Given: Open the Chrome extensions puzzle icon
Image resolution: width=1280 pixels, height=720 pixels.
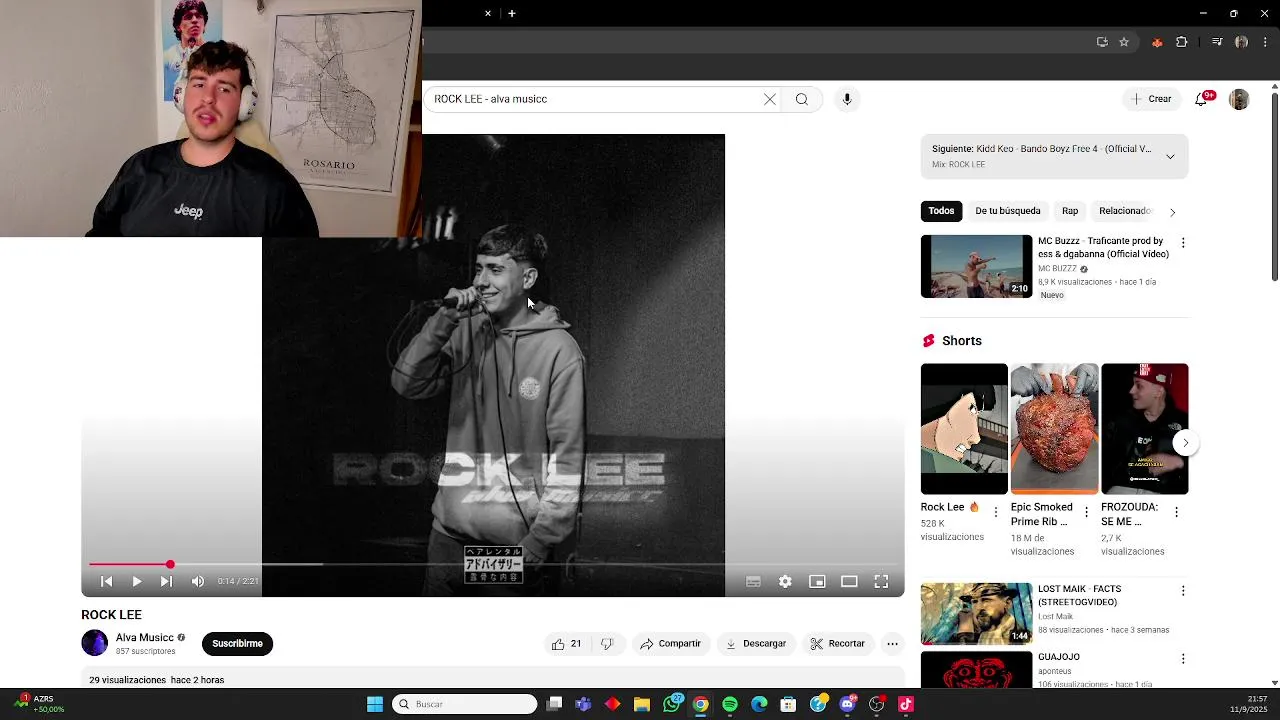Looking at the screenshot, I should pos(1182,42).
